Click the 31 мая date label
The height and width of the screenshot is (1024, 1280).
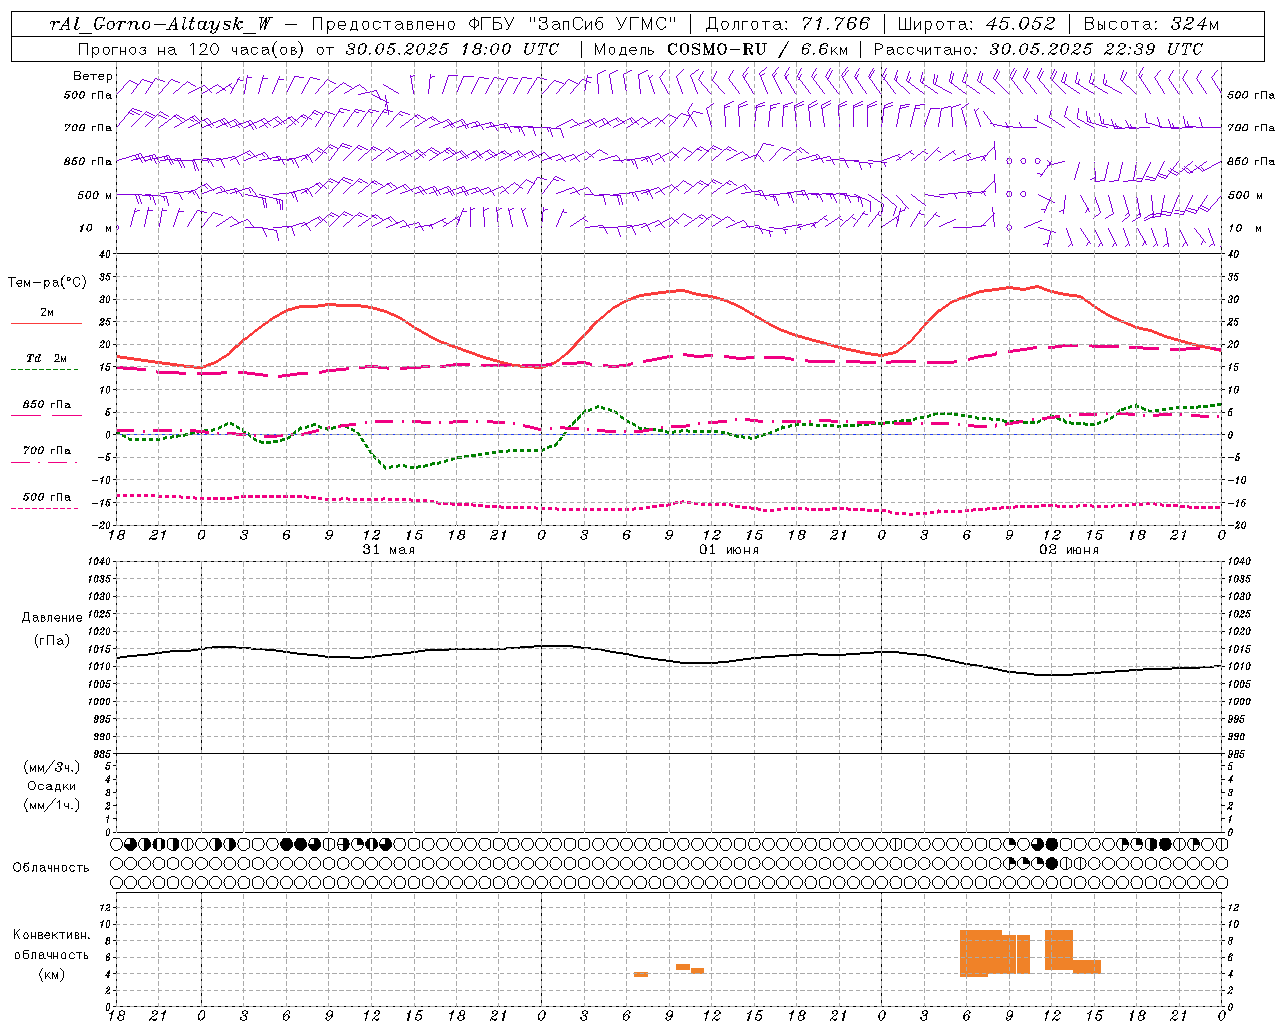coord(388,549)
